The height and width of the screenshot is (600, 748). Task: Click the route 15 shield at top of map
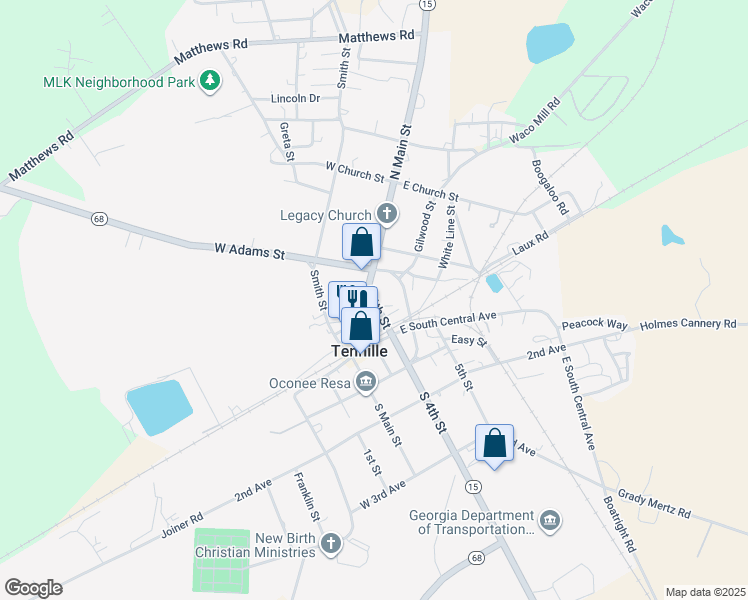(x=426, y=4)
